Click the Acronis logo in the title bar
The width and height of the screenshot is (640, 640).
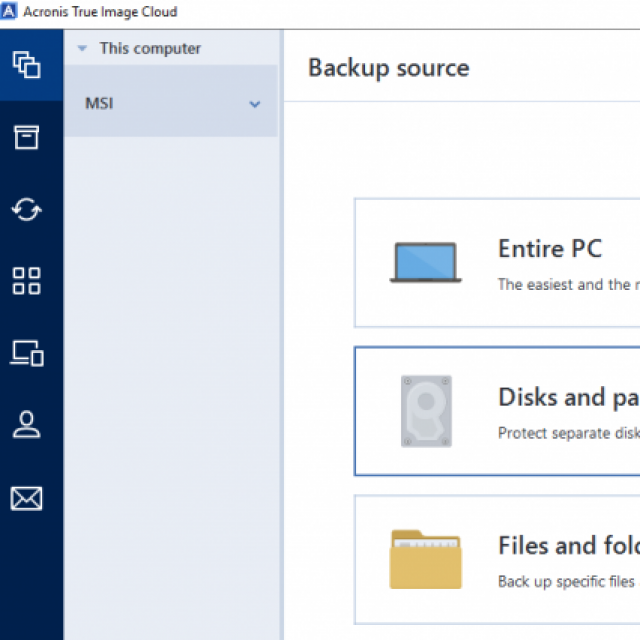coord(11,12)
